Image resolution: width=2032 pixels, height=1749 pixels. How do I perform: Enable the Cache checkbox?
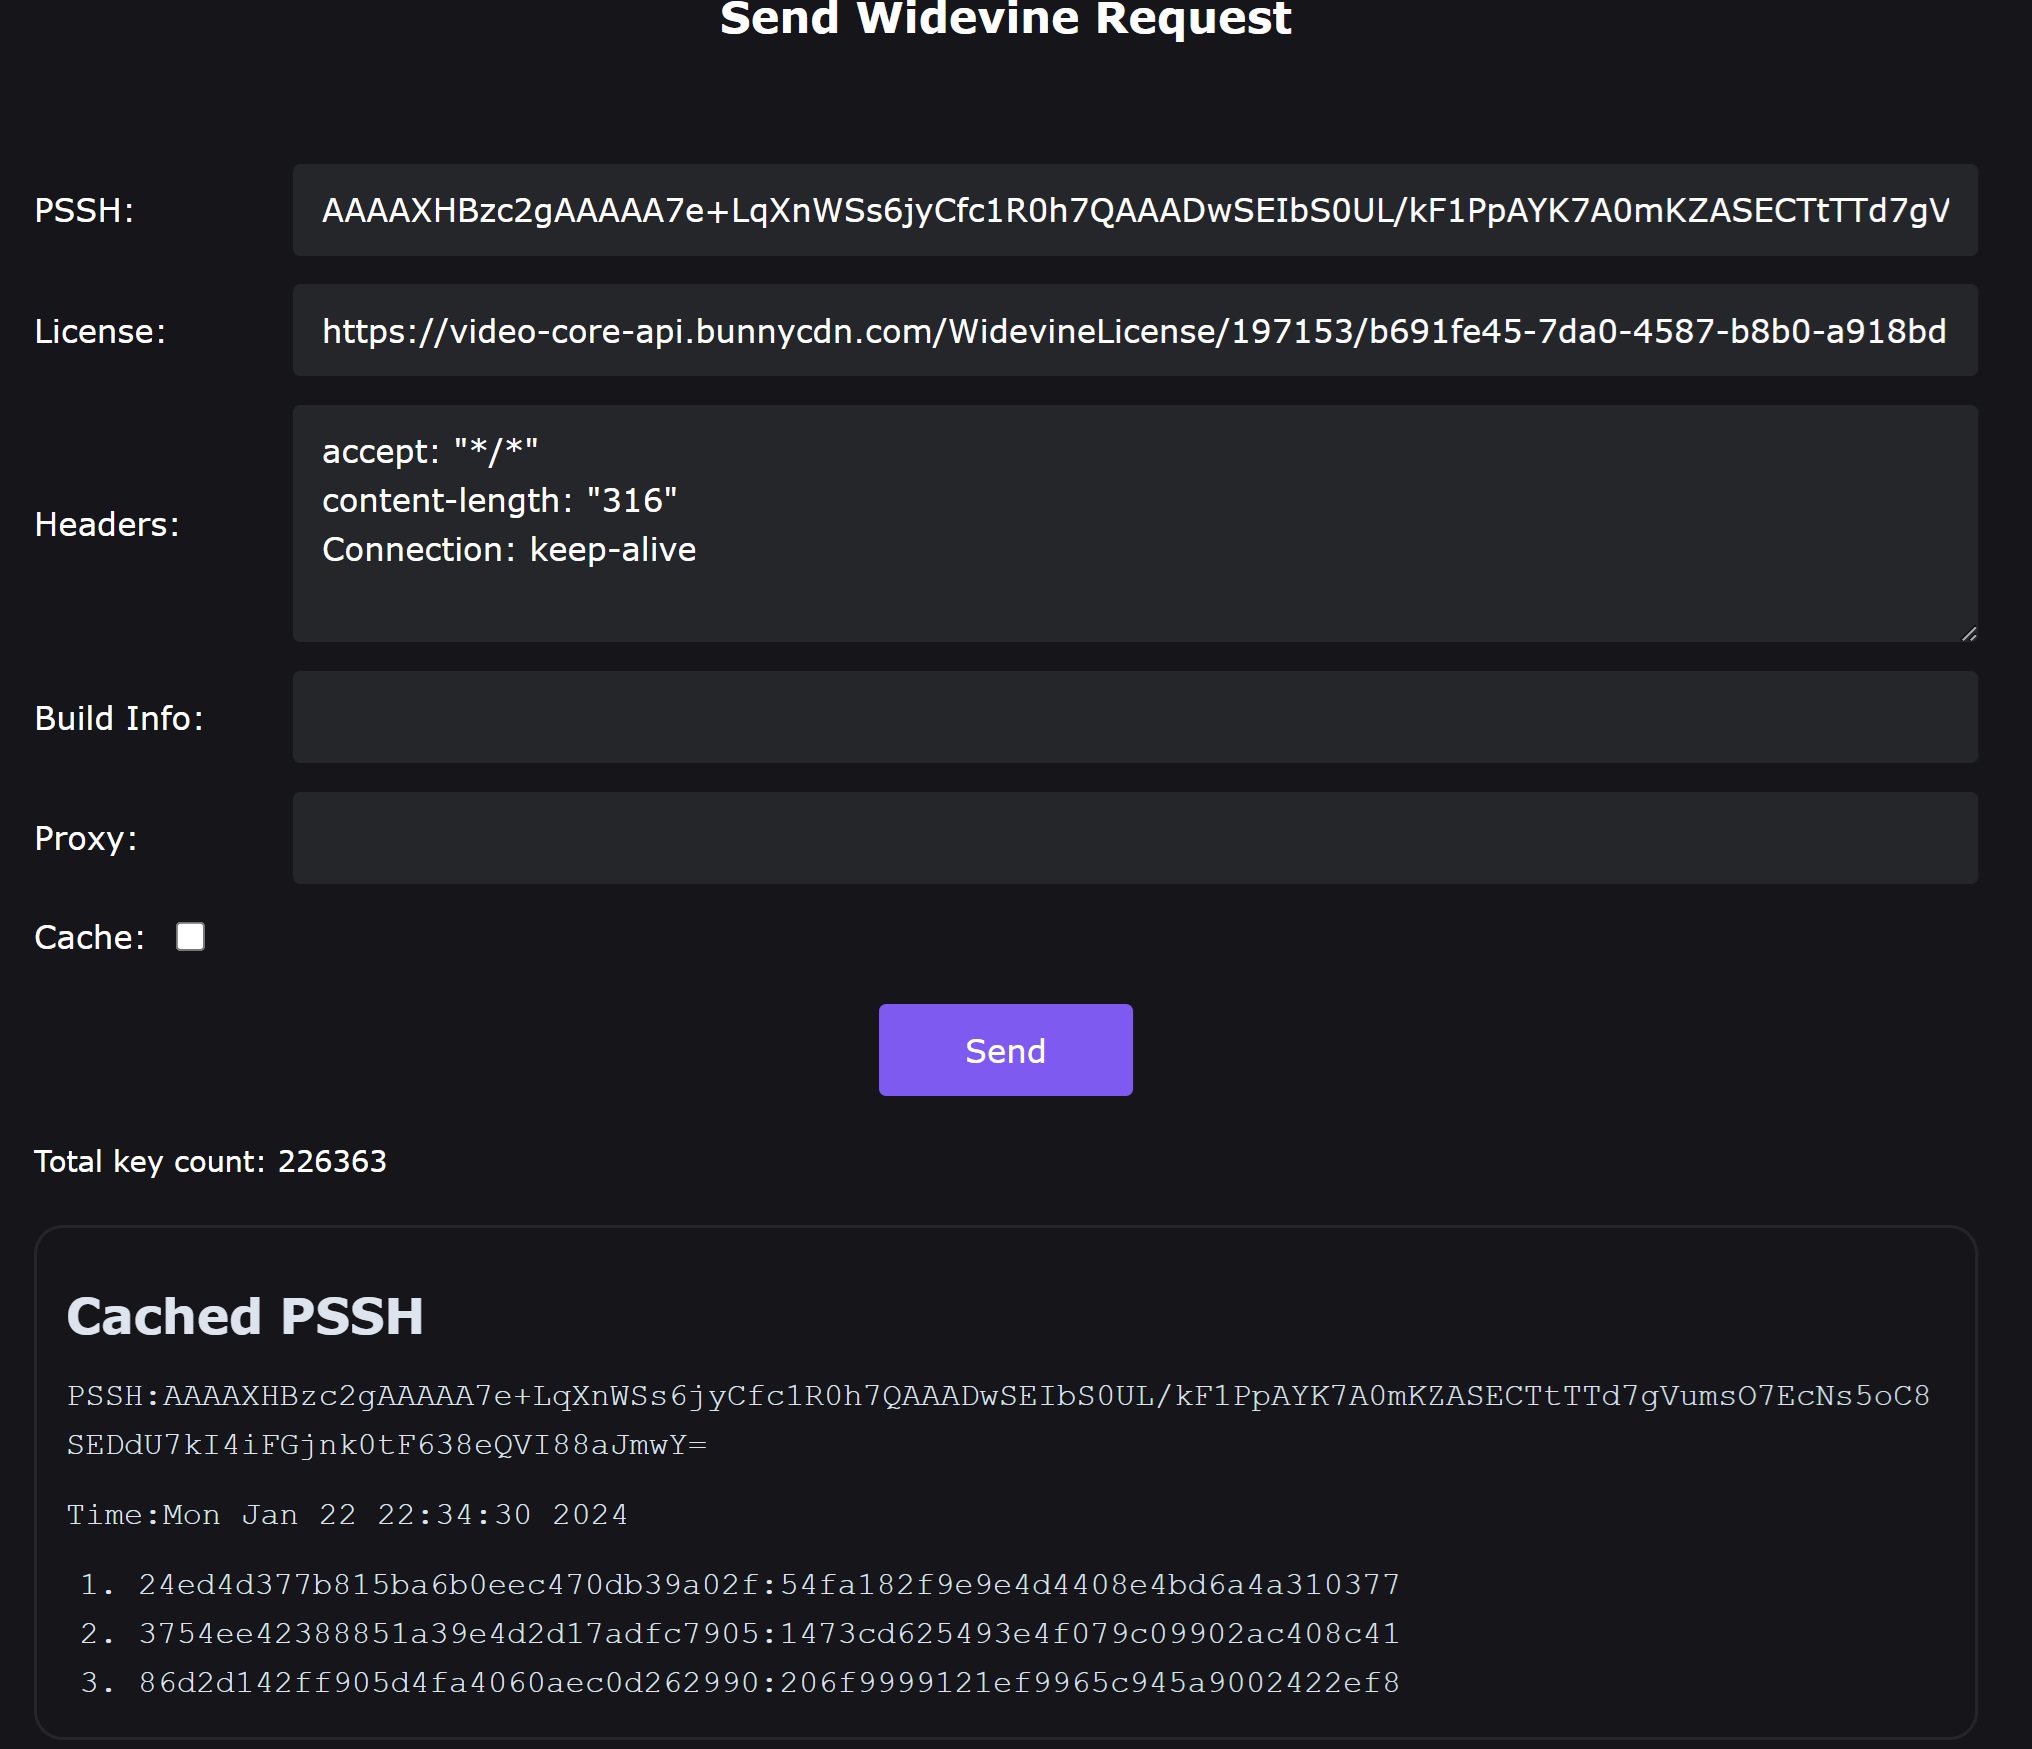tap(190, 937)
